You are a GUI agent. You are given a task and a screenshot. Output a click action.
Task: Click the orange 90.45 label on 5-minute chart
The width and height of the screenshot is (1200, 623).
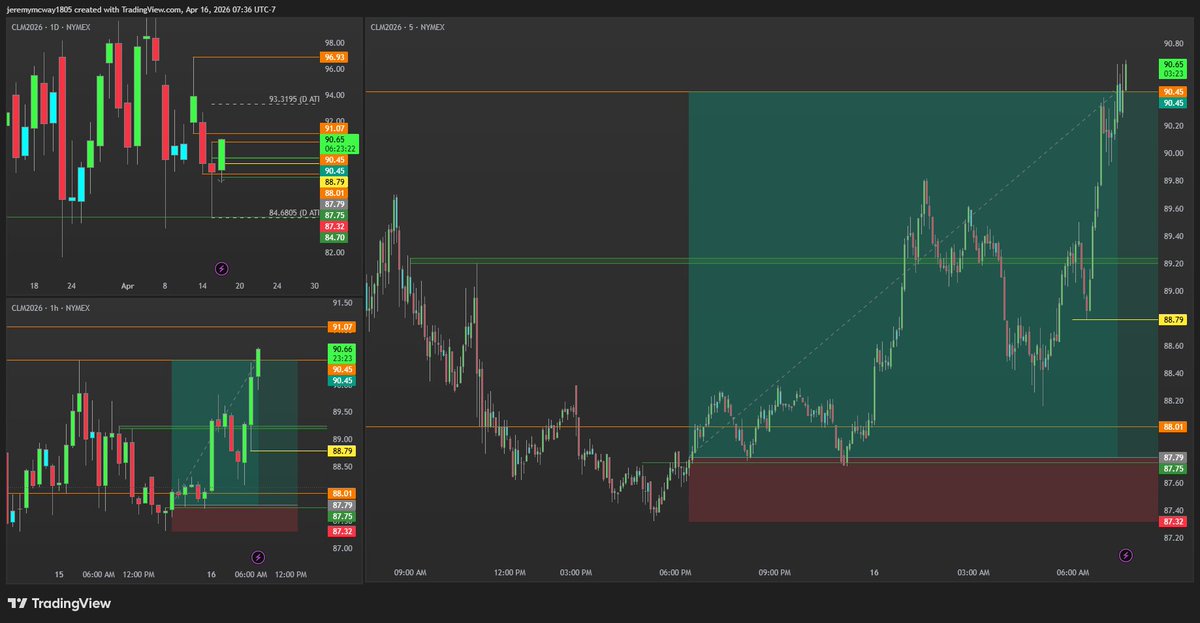click(x=1173, y=92)
